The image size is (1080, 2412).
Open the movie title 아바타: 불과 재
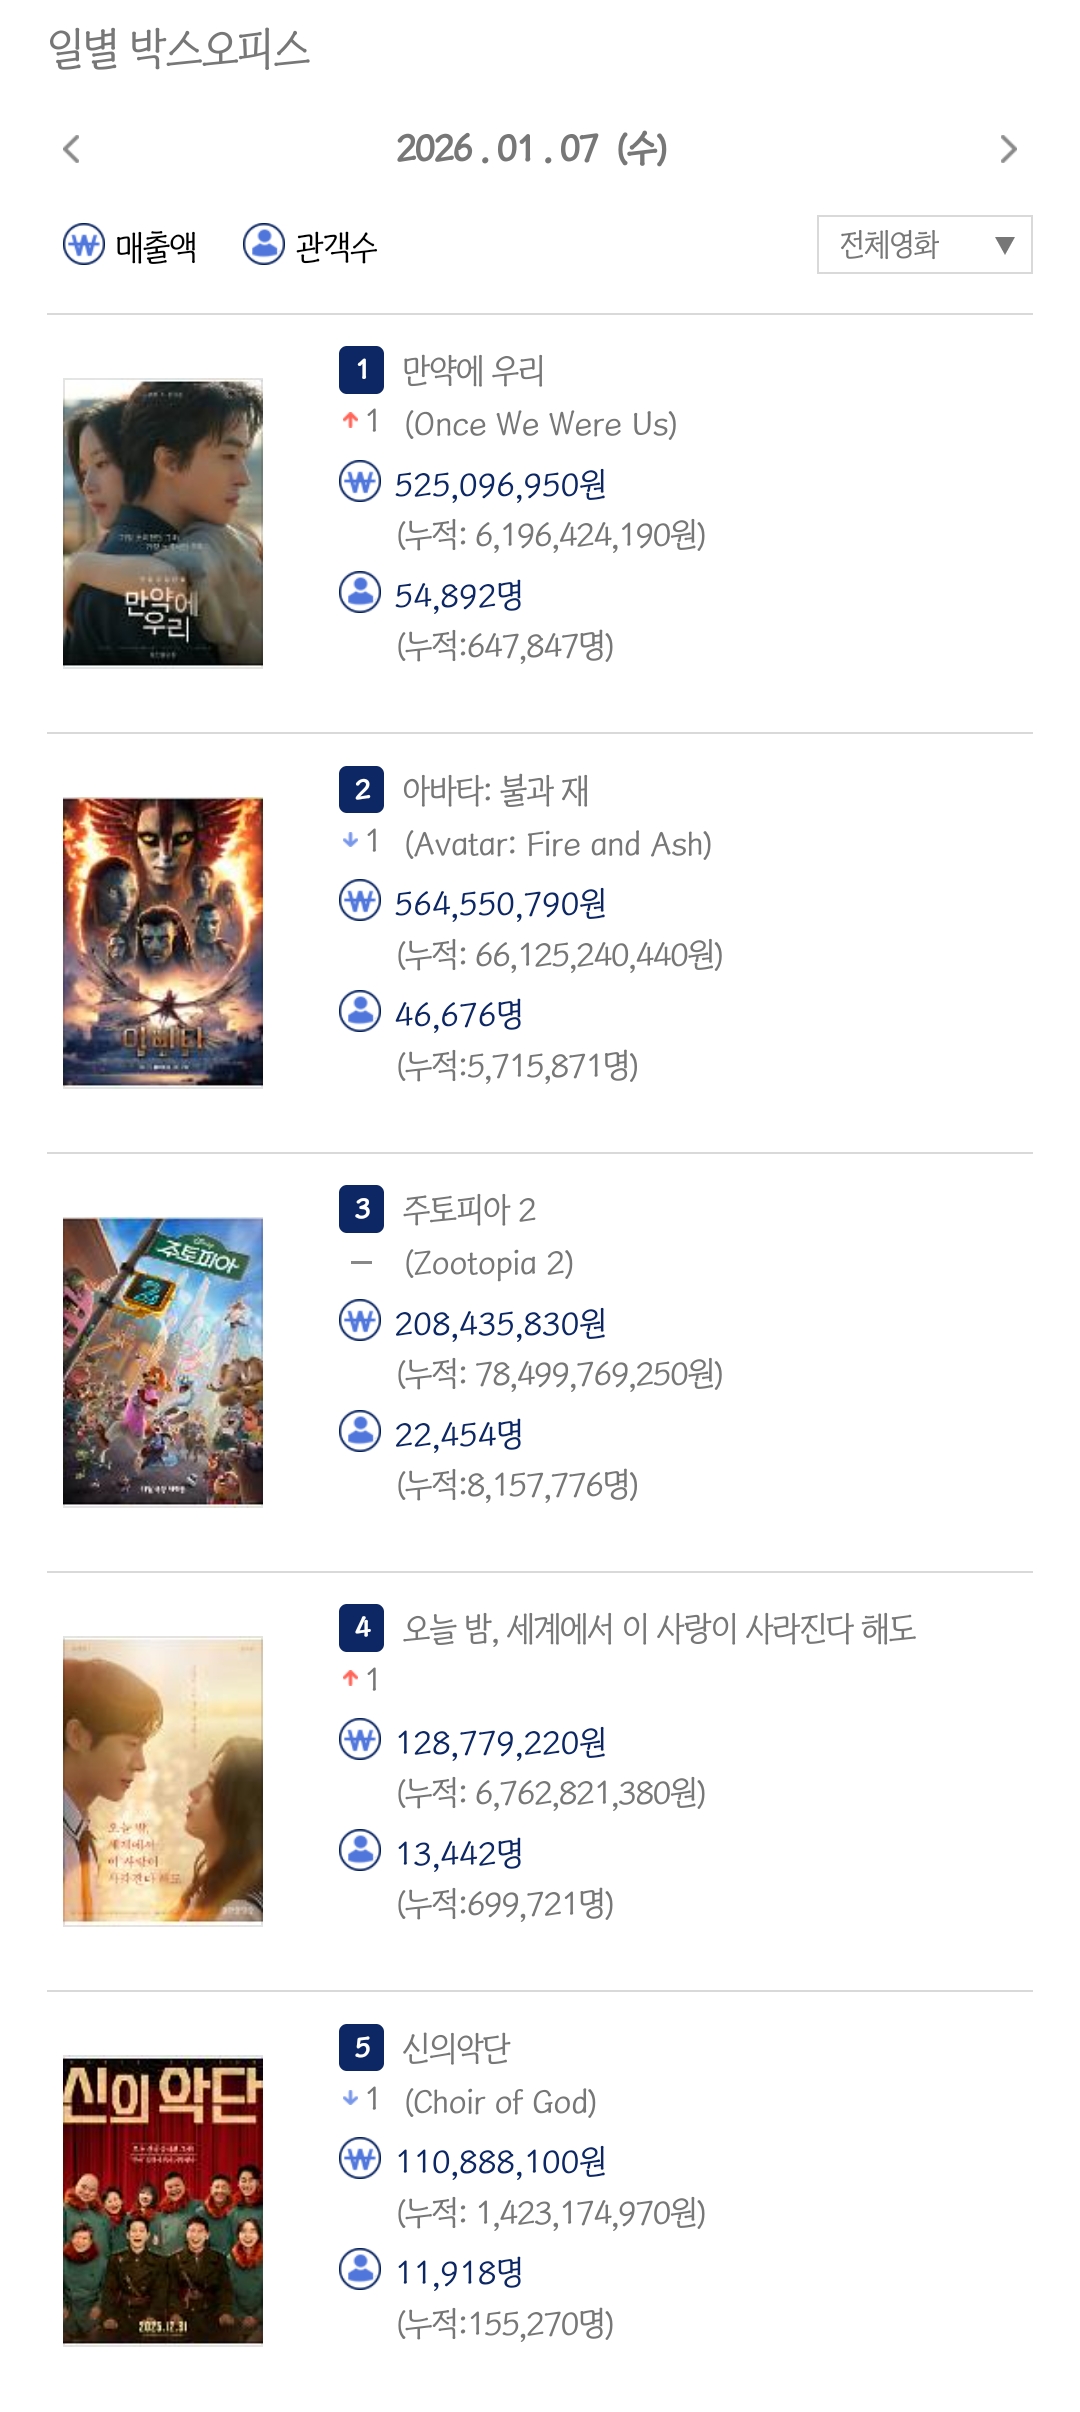click(x=495, y=790)
